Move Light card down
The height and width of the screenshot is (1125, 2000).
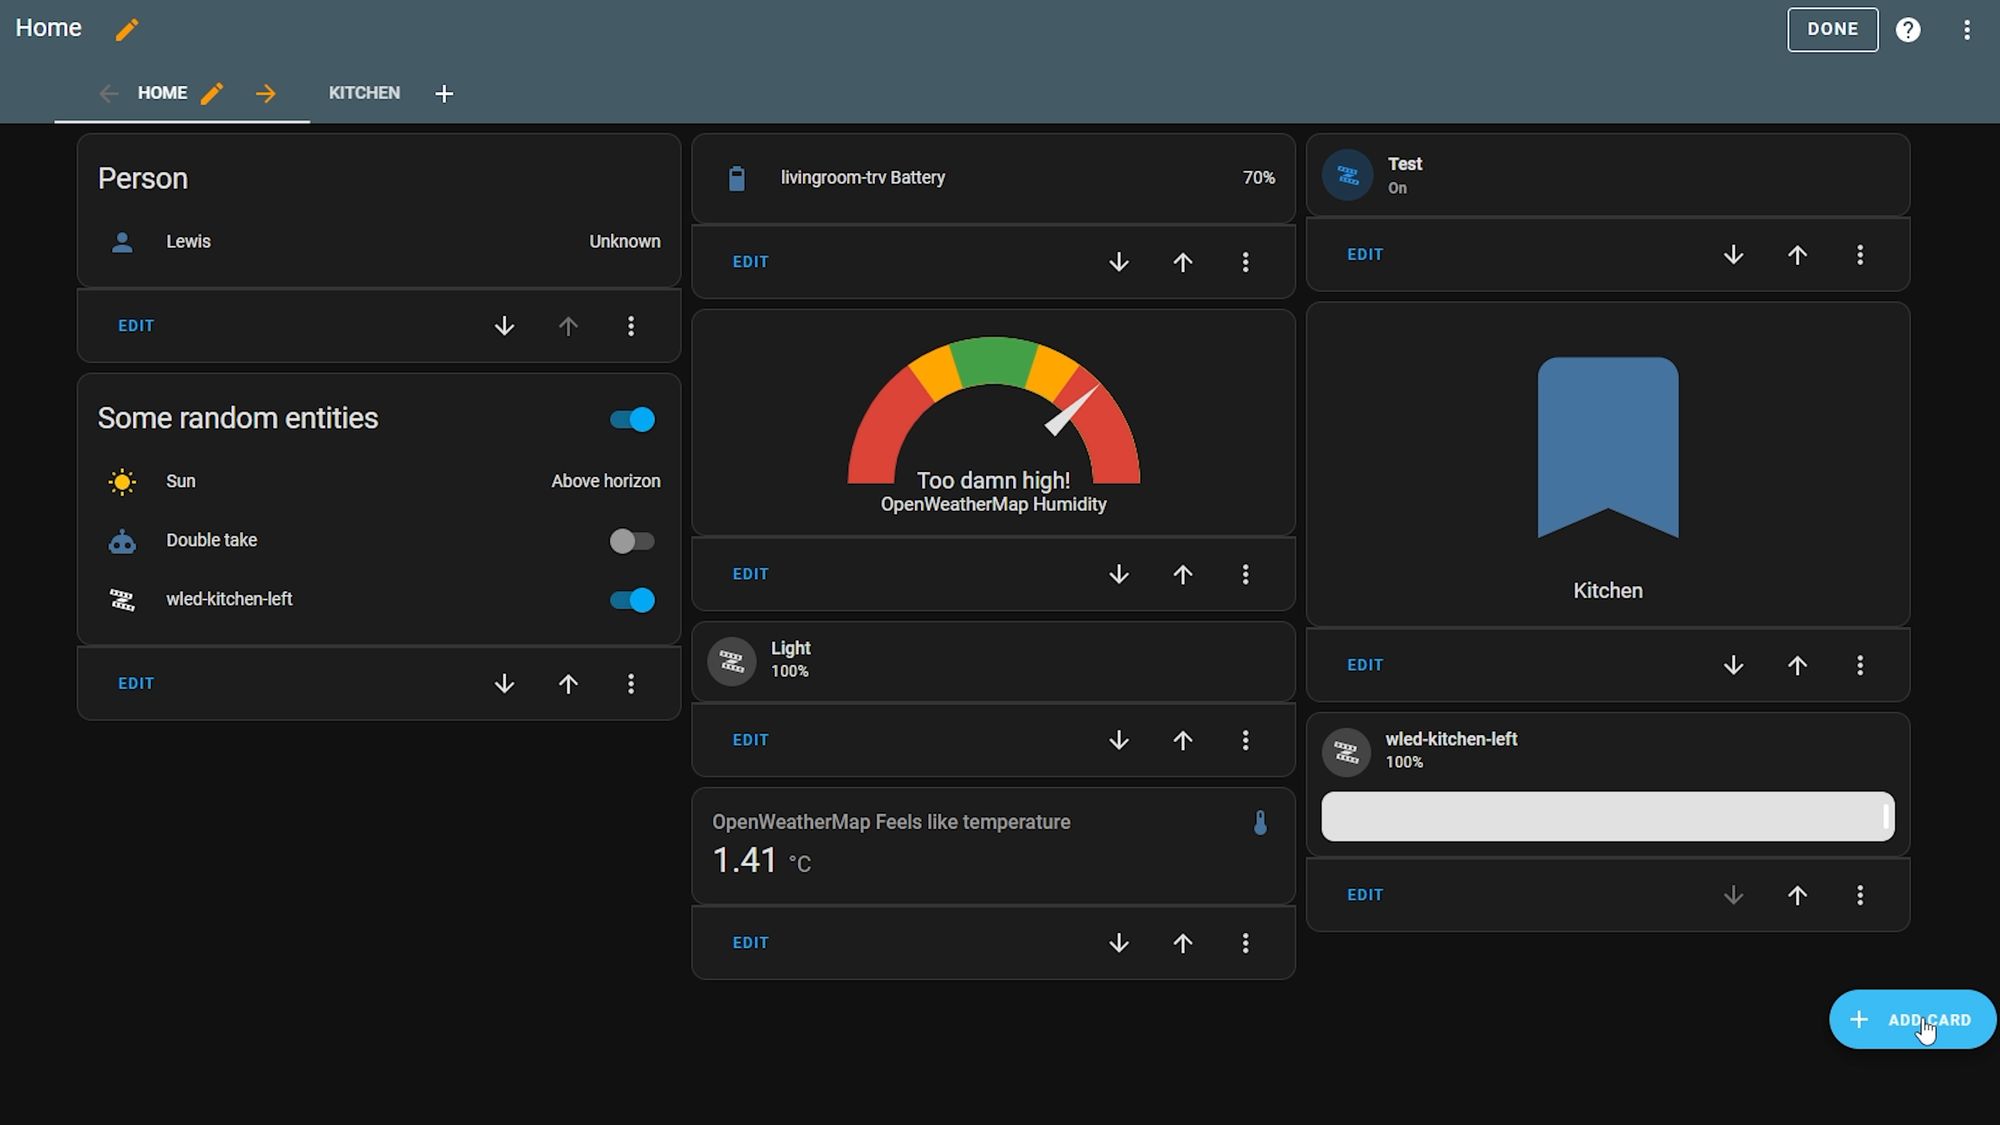click(x=1119, y=740)
